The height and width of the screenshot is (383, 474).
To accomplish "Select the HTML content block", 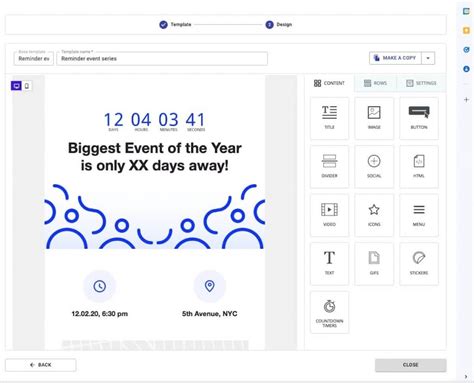I will point(419,167).
